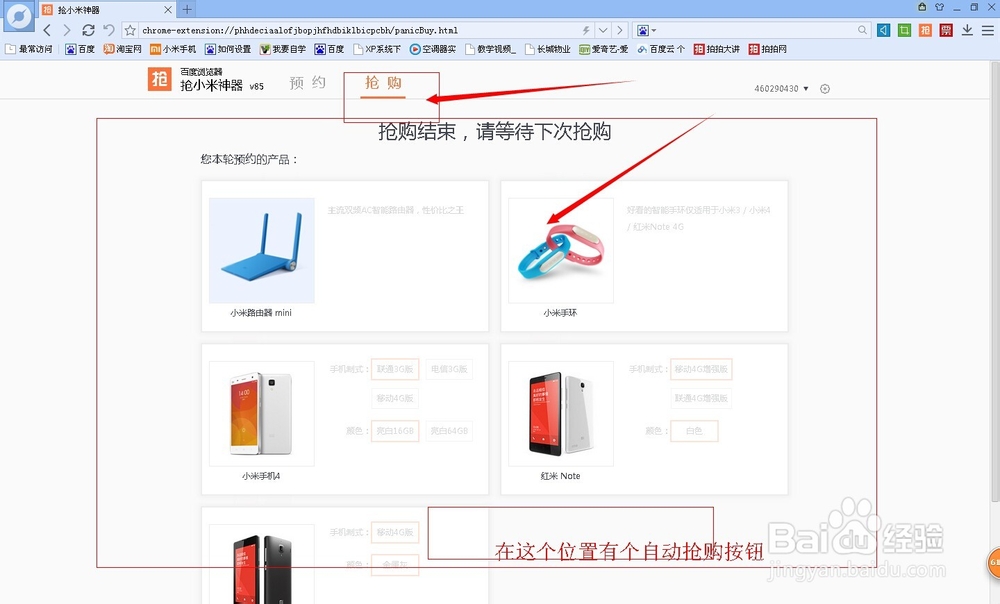Viewport: 1000px width, 604px height.
Task: Close the 抢小米神器 browser tab
Action: click(x=168, y=10)
